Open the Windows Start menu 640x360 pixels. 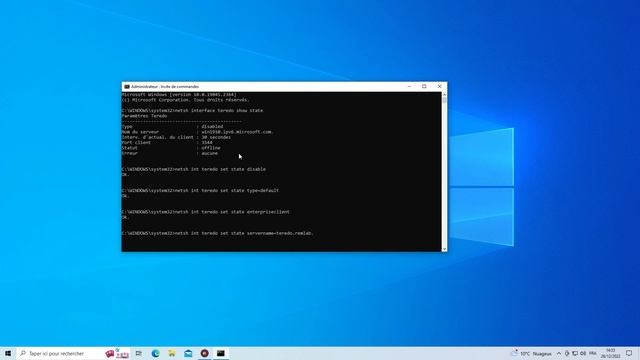click(x=8, y=353)
